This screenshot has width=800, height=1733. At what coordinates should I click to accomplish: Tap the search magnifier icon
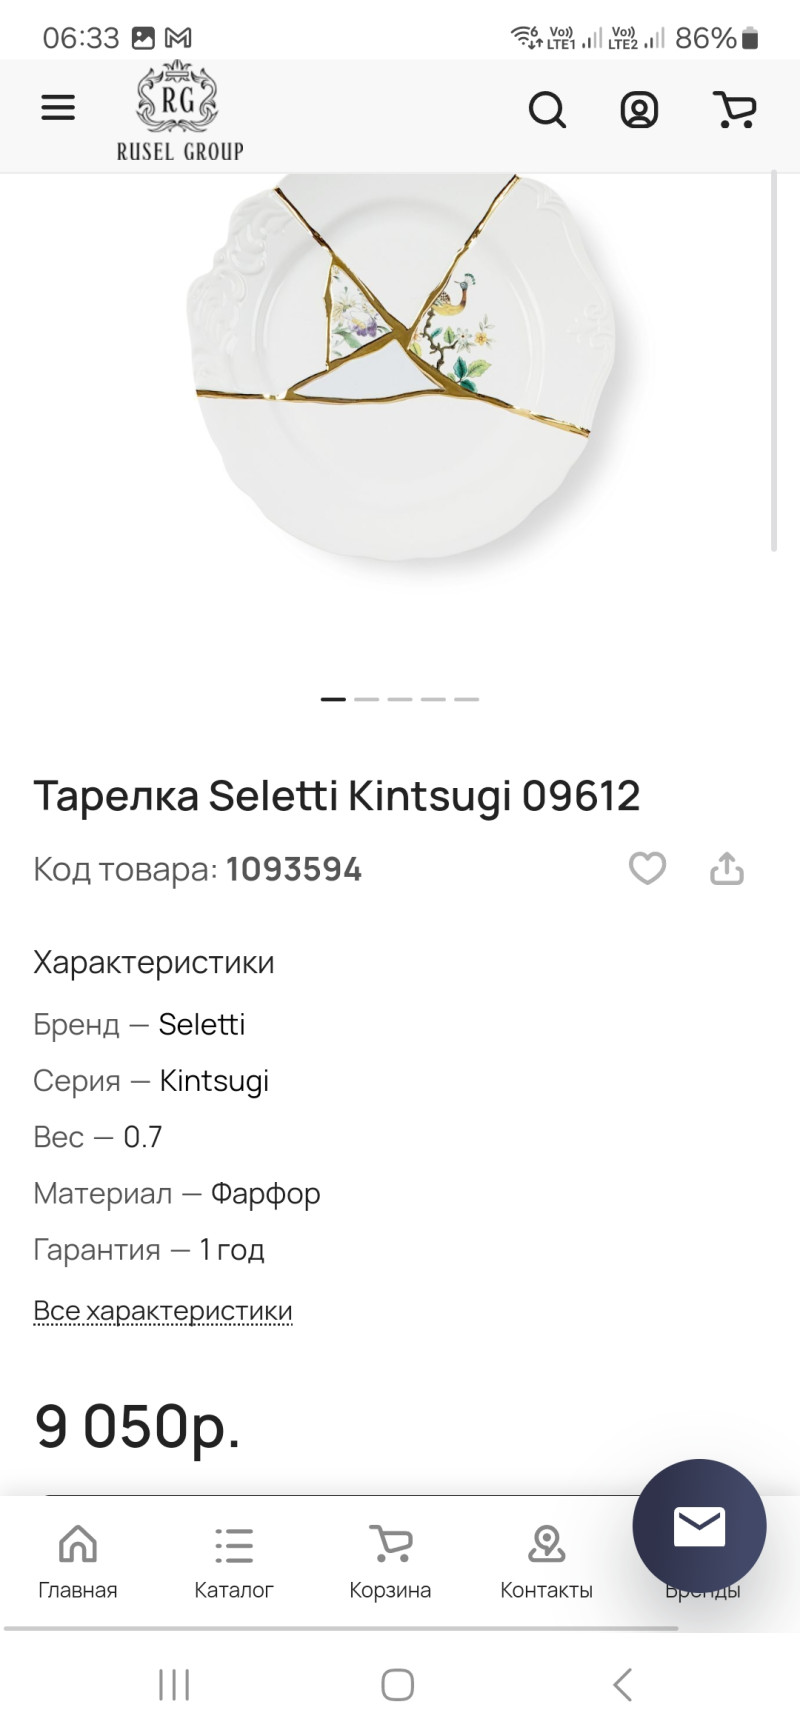click(547, 109)
